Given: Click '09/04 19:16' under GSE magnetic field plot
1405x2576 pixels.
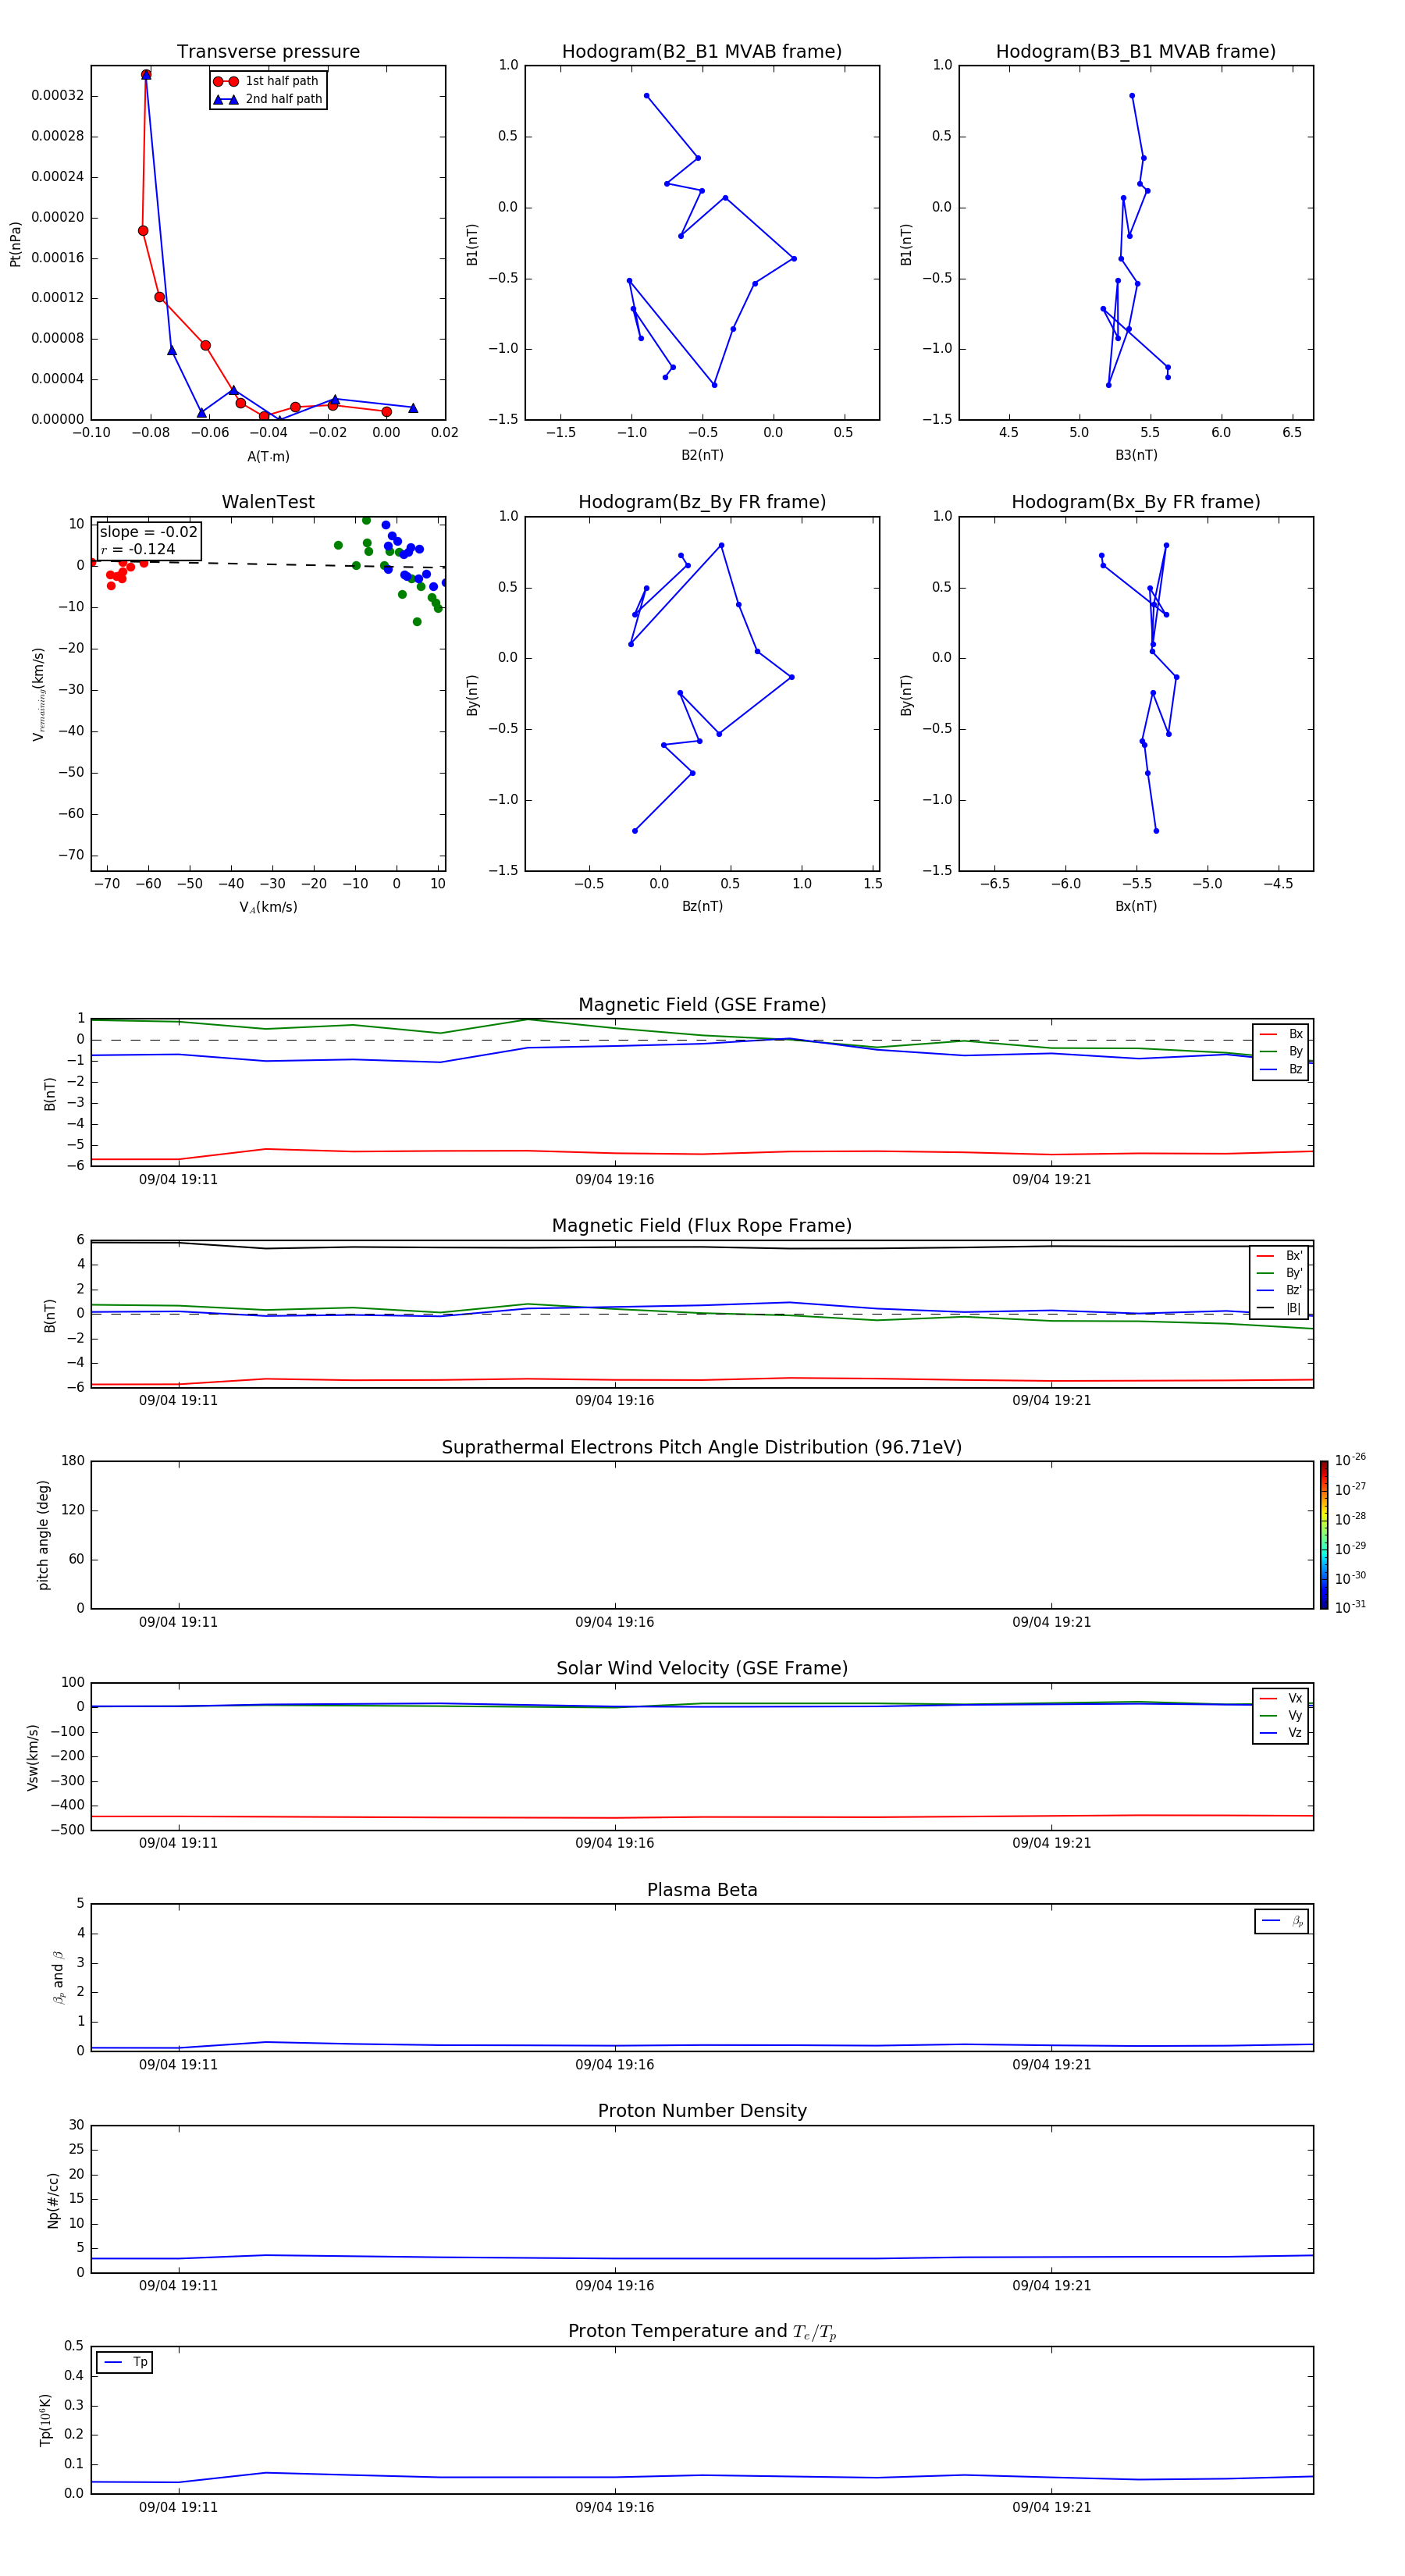Looking at the screenshot, I should point(614,1180).
